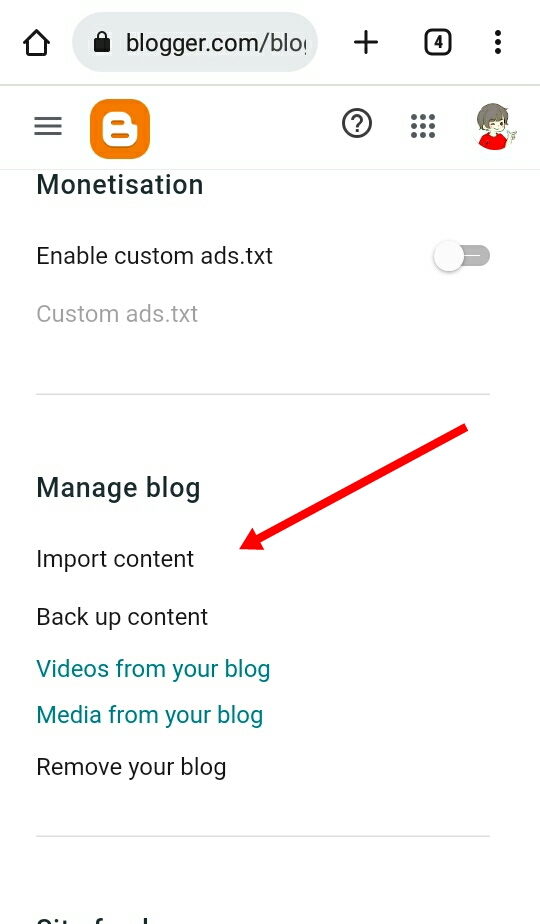Follow the Videos from your blog link
This screenshot has width=540, height=924.
point(153,669)
